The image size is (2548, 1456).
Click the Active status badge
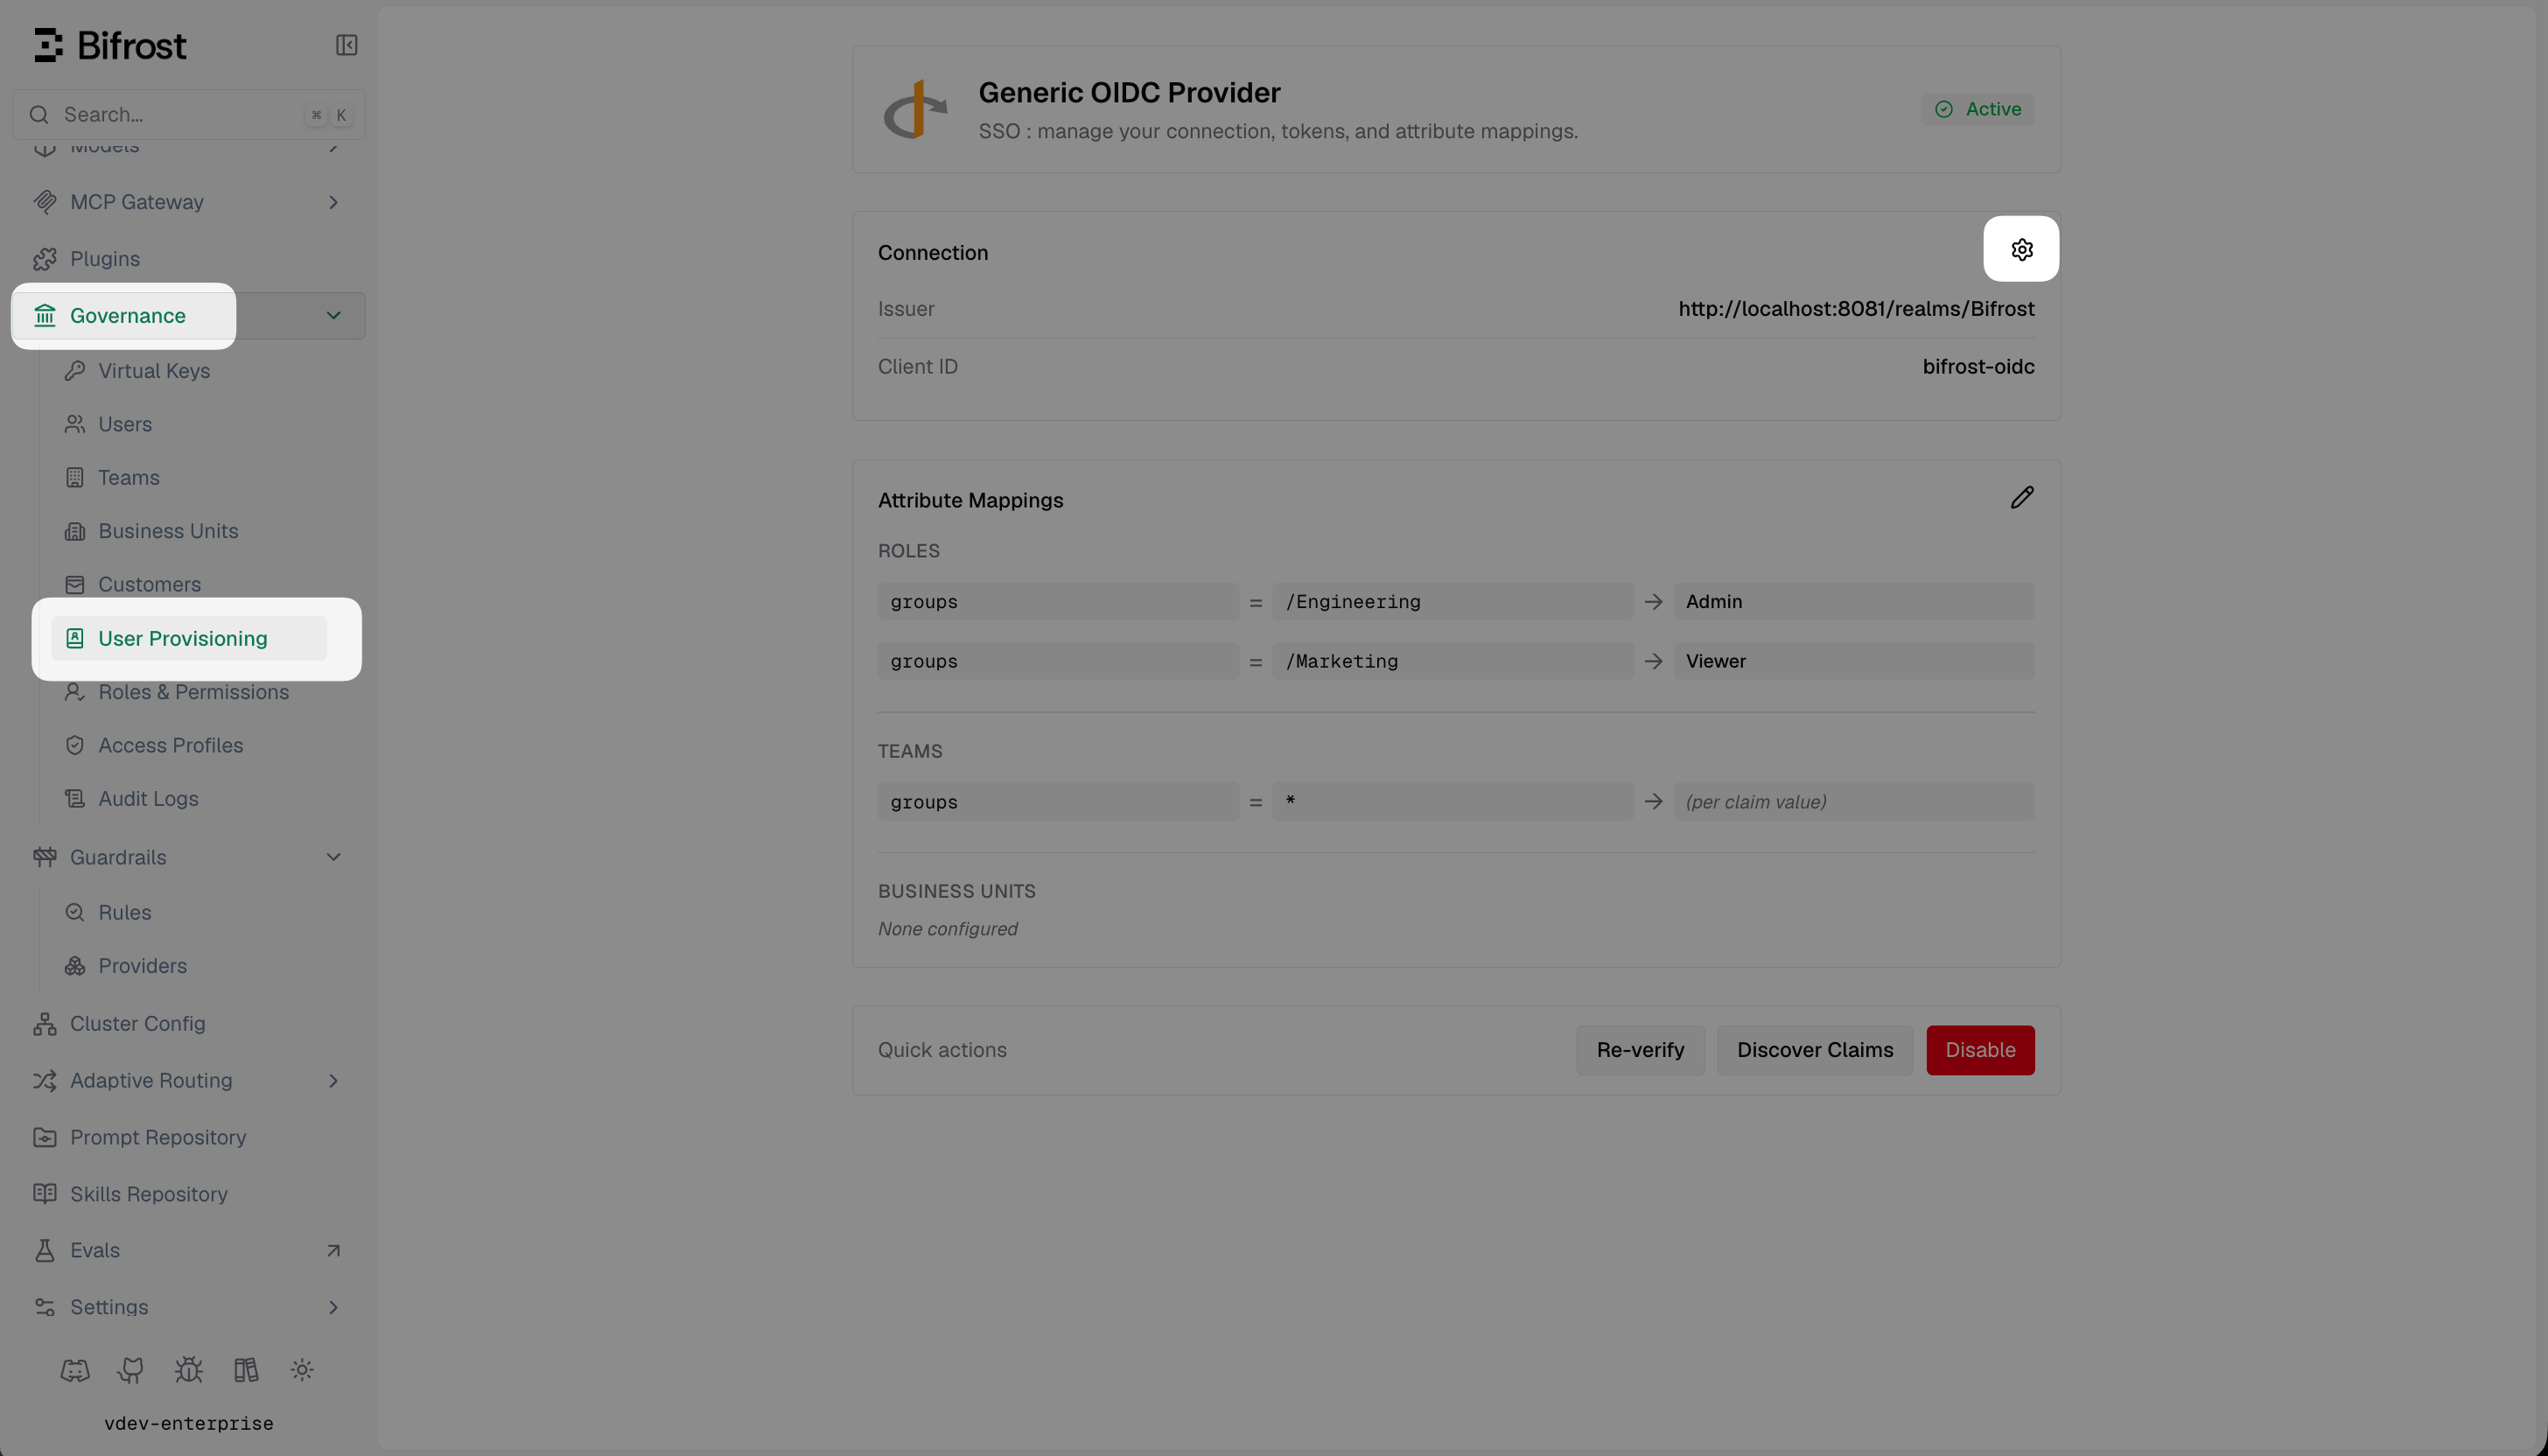point(1978,109)
